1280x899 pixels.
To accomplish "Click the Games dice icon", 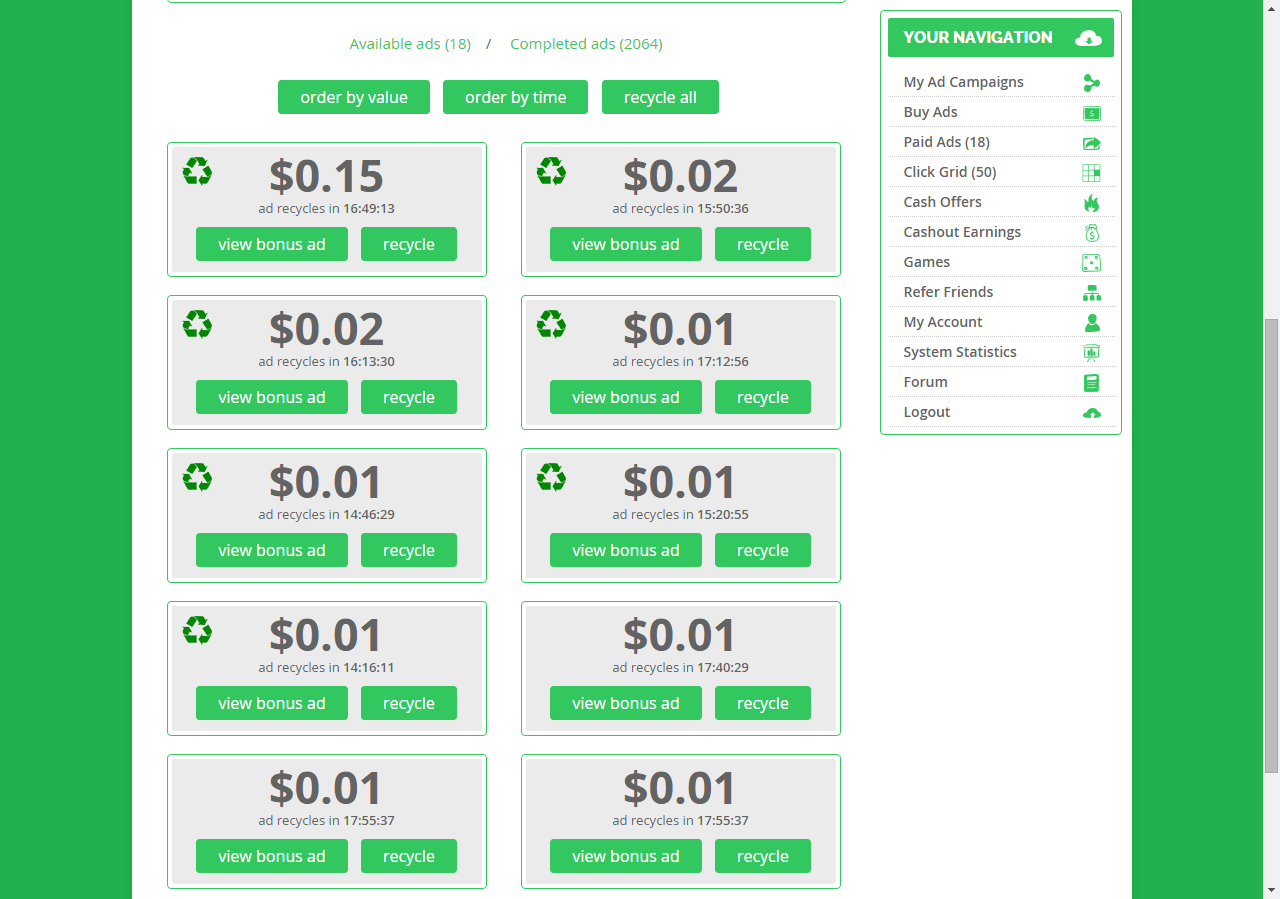I will (1091, 263).
